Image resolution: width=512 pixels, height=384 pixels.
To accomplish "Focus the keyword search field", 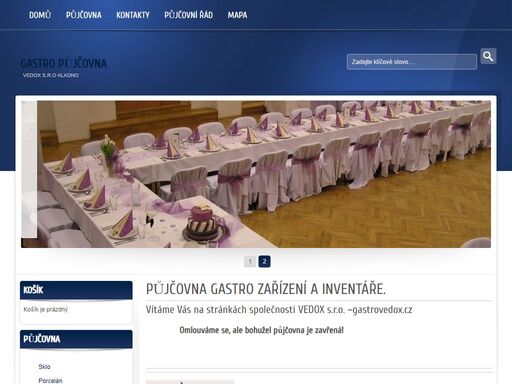I will [412, 62].
